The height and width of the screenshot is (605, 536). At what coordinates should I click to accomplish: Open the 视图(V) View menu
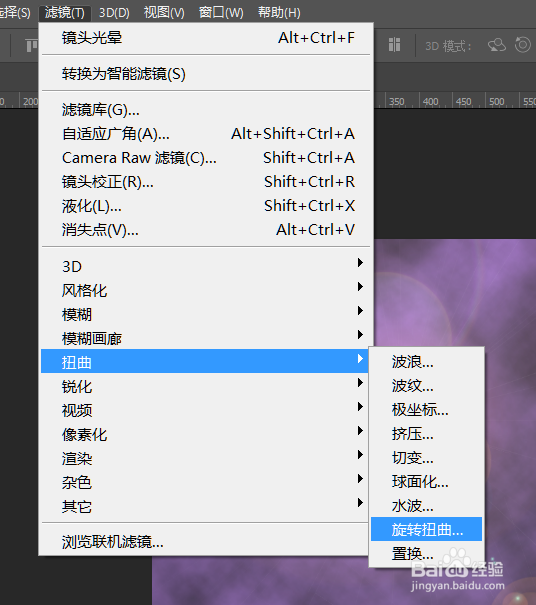tap(164, 13)
